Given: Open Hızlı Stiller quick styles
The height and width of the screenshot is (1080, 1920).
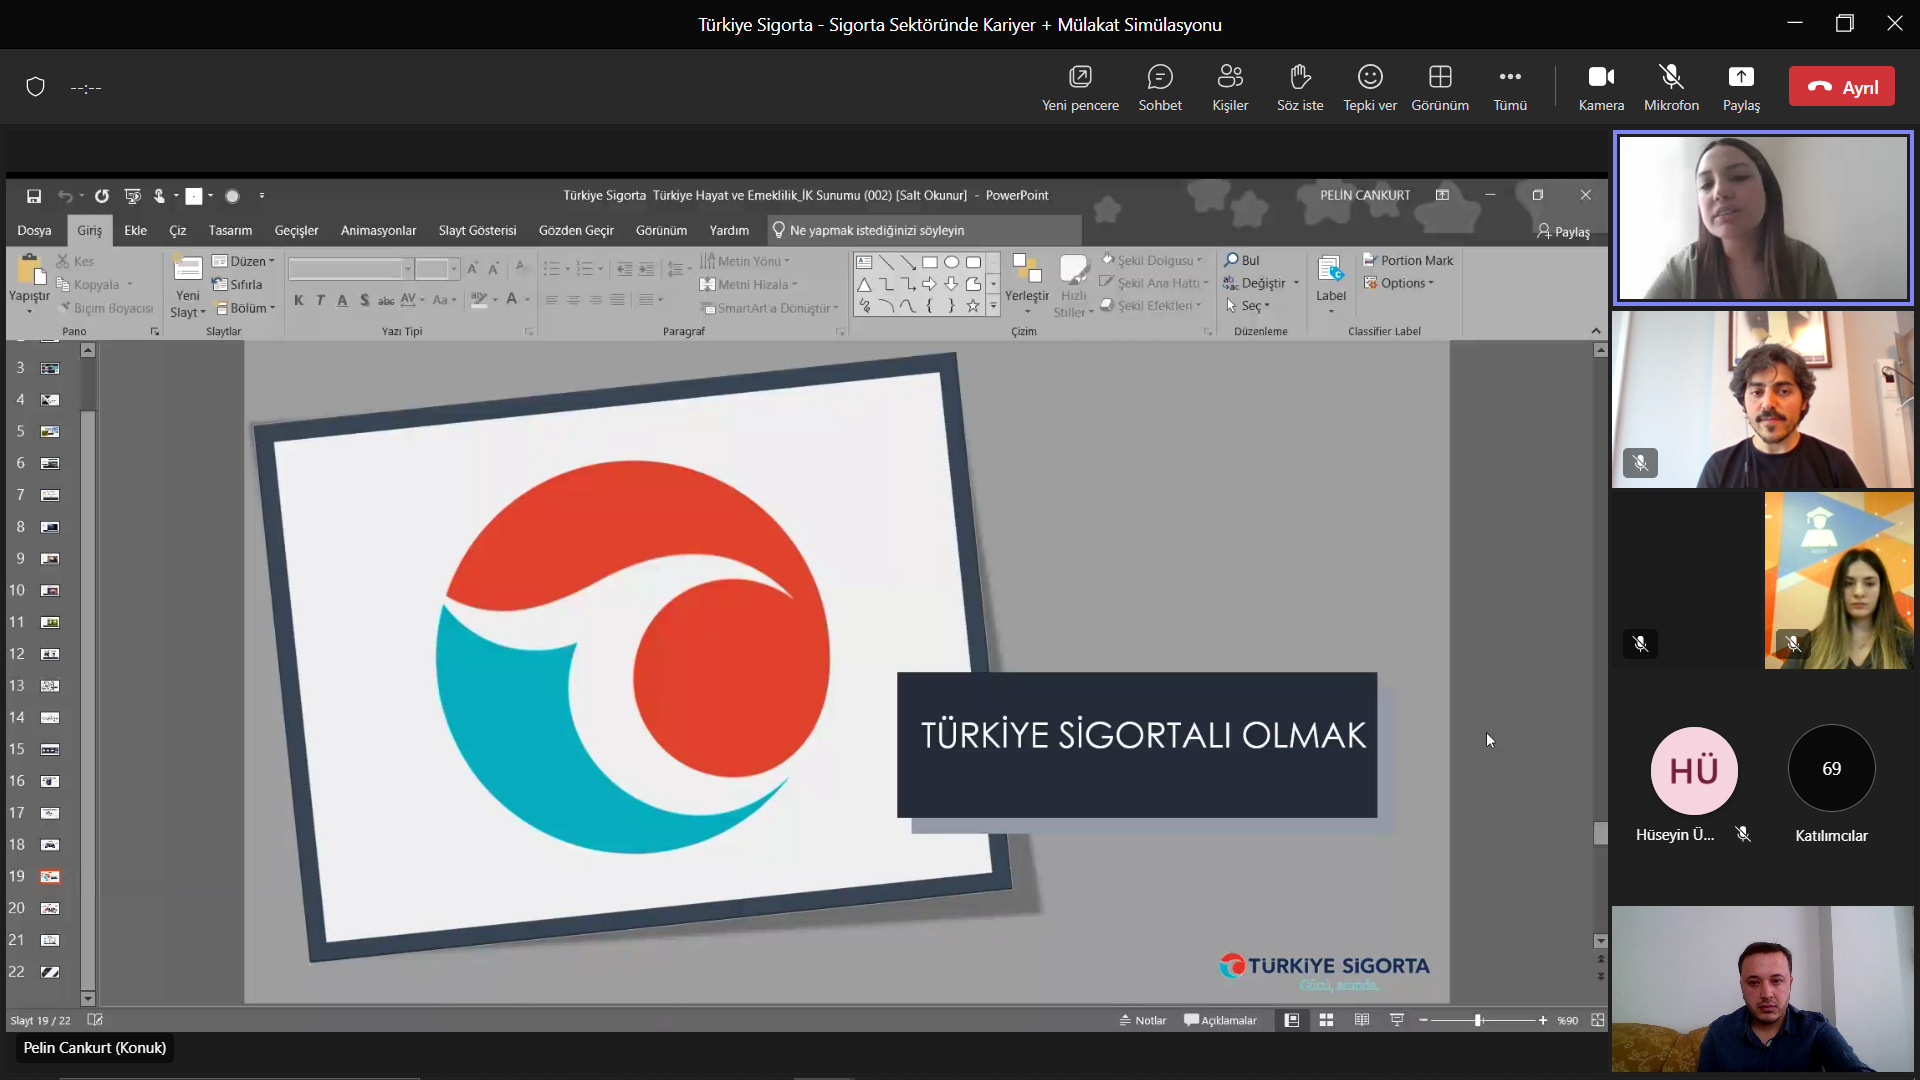Looking at the screenshot, I should 1073,286.
